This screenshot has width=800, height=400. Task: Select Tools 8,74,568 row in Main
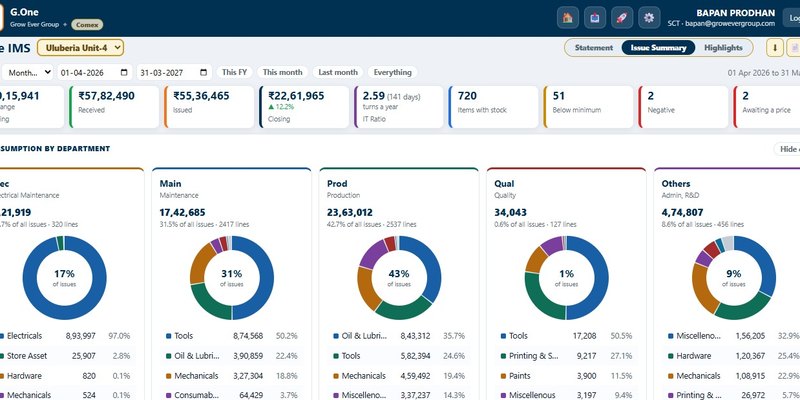232,336
